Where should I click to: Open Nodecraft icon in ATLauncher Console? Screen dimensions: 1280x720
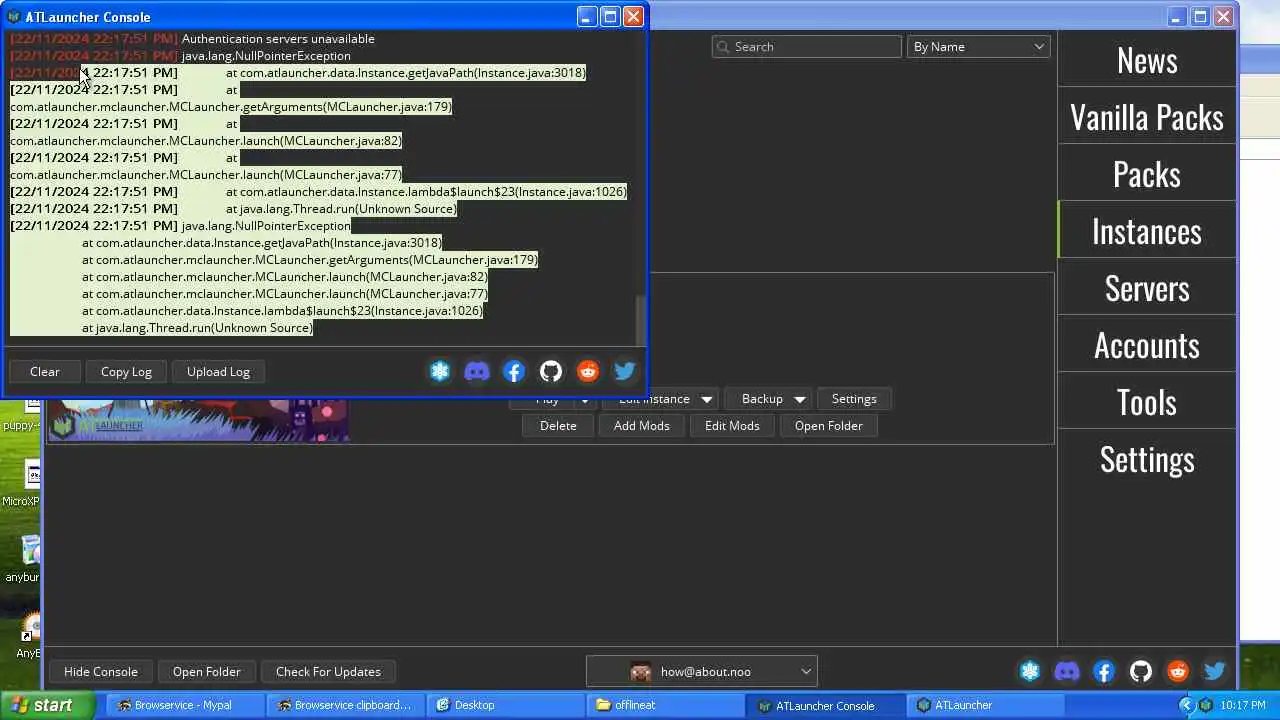(440, 372)
